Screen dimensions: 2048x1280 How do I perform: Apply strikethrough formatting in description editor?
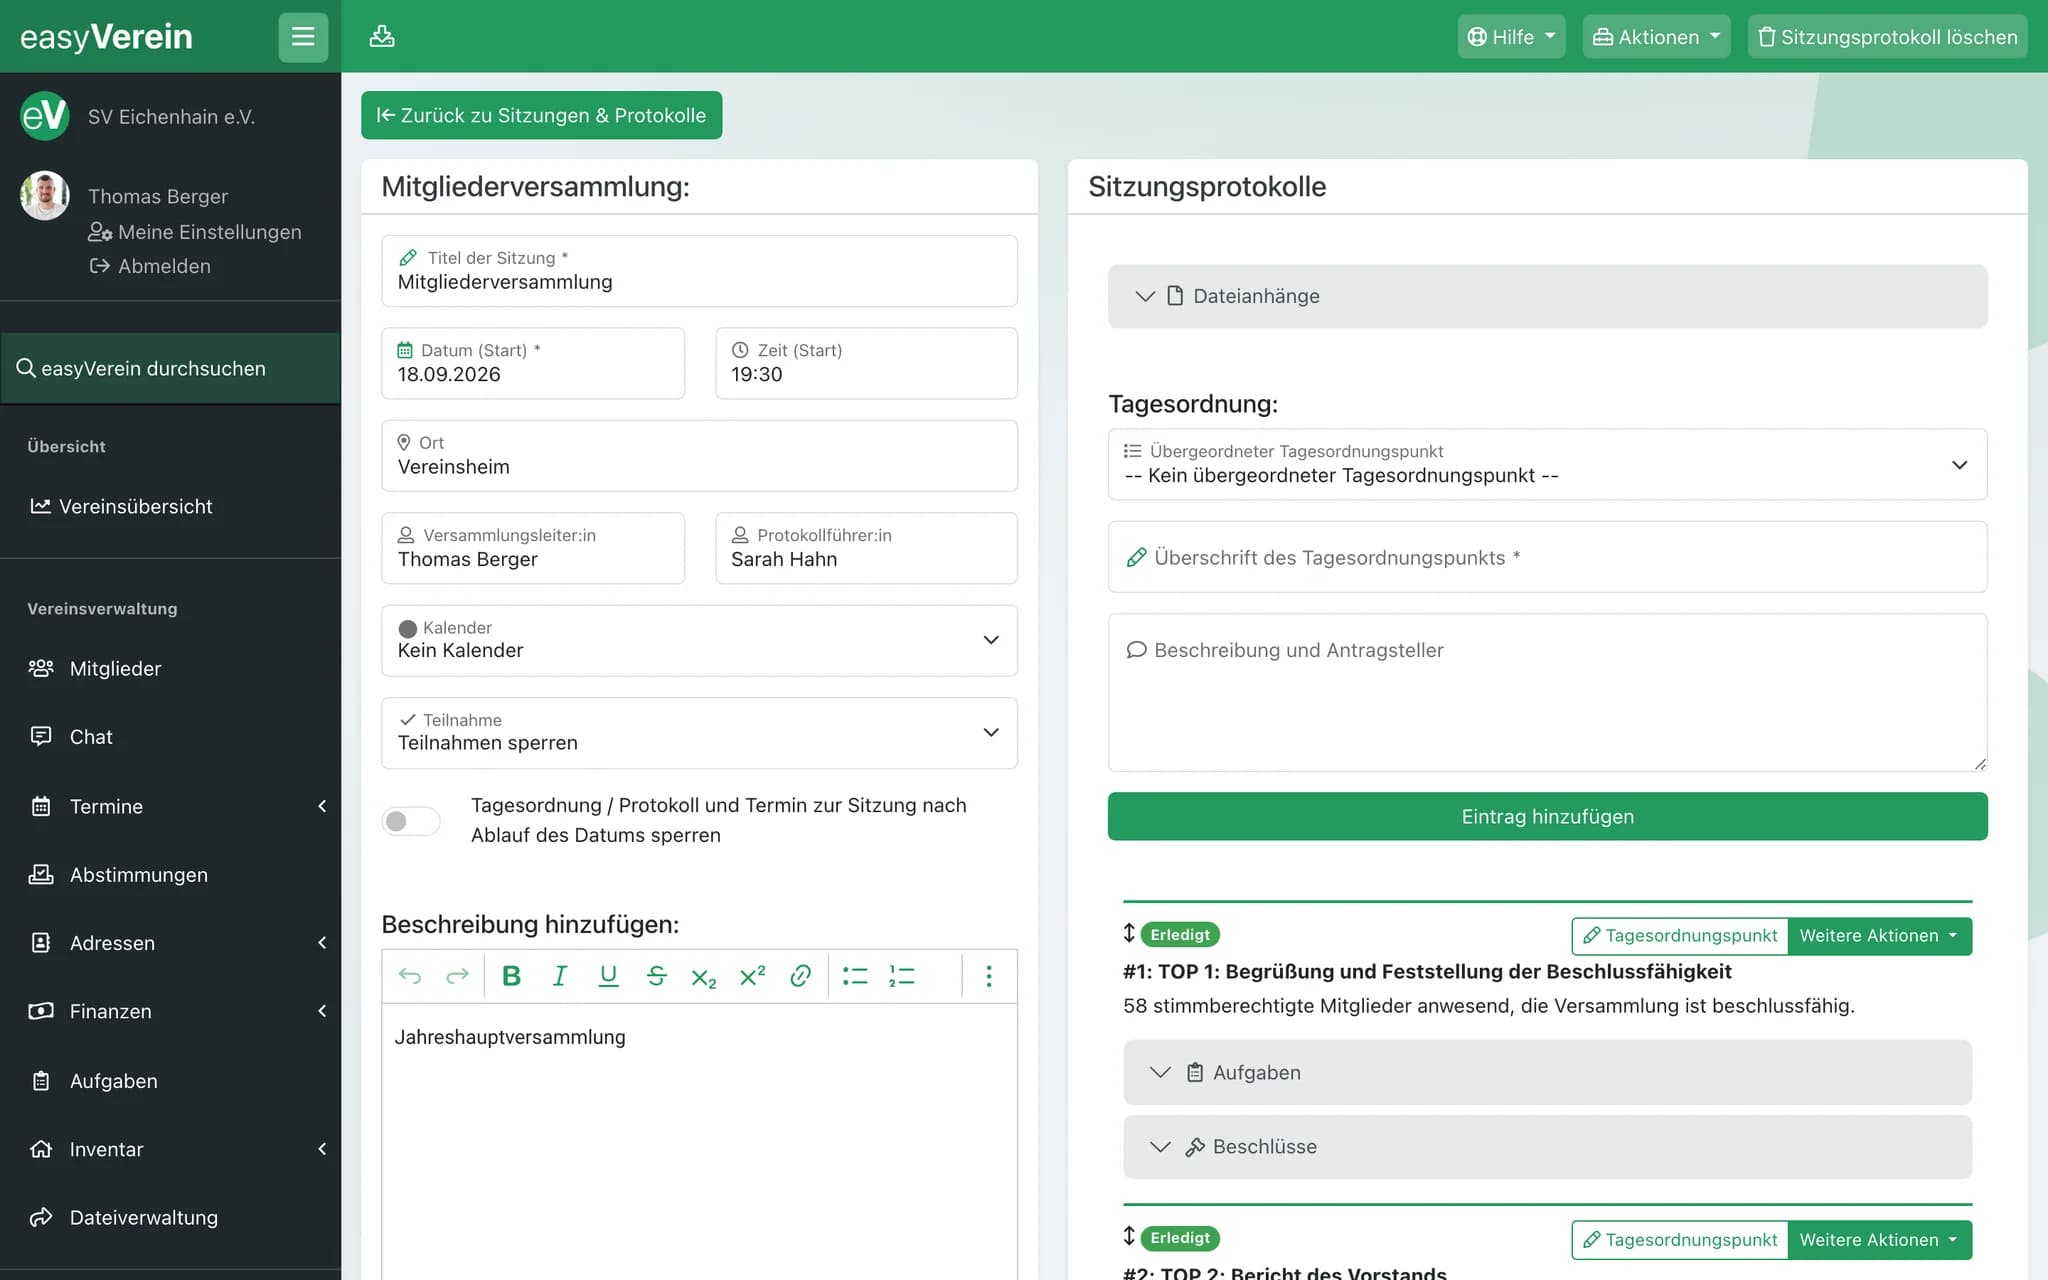(x=656, y=976)
